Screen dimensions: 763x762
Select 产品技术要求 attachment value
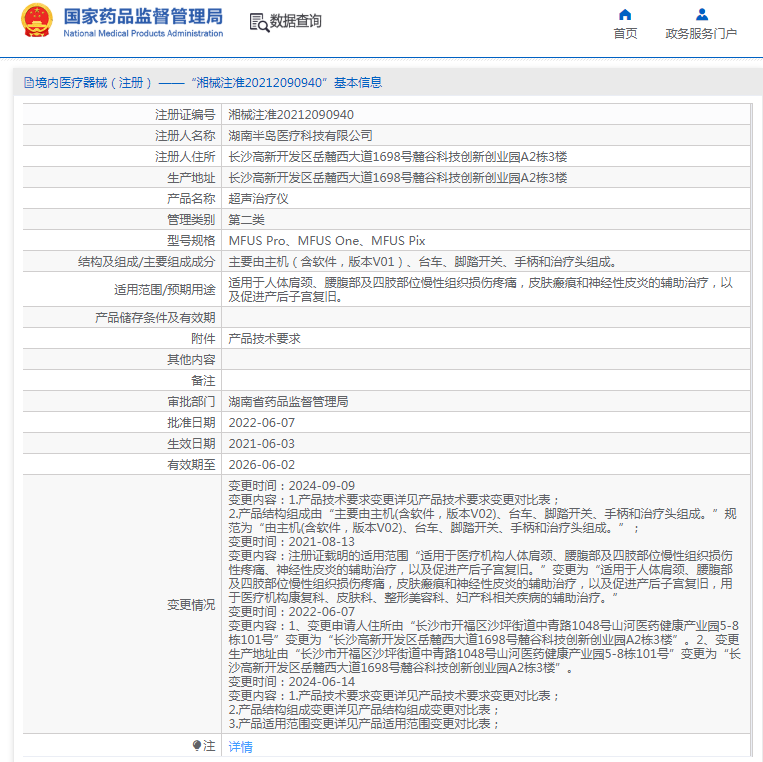[x=264, y=339]
